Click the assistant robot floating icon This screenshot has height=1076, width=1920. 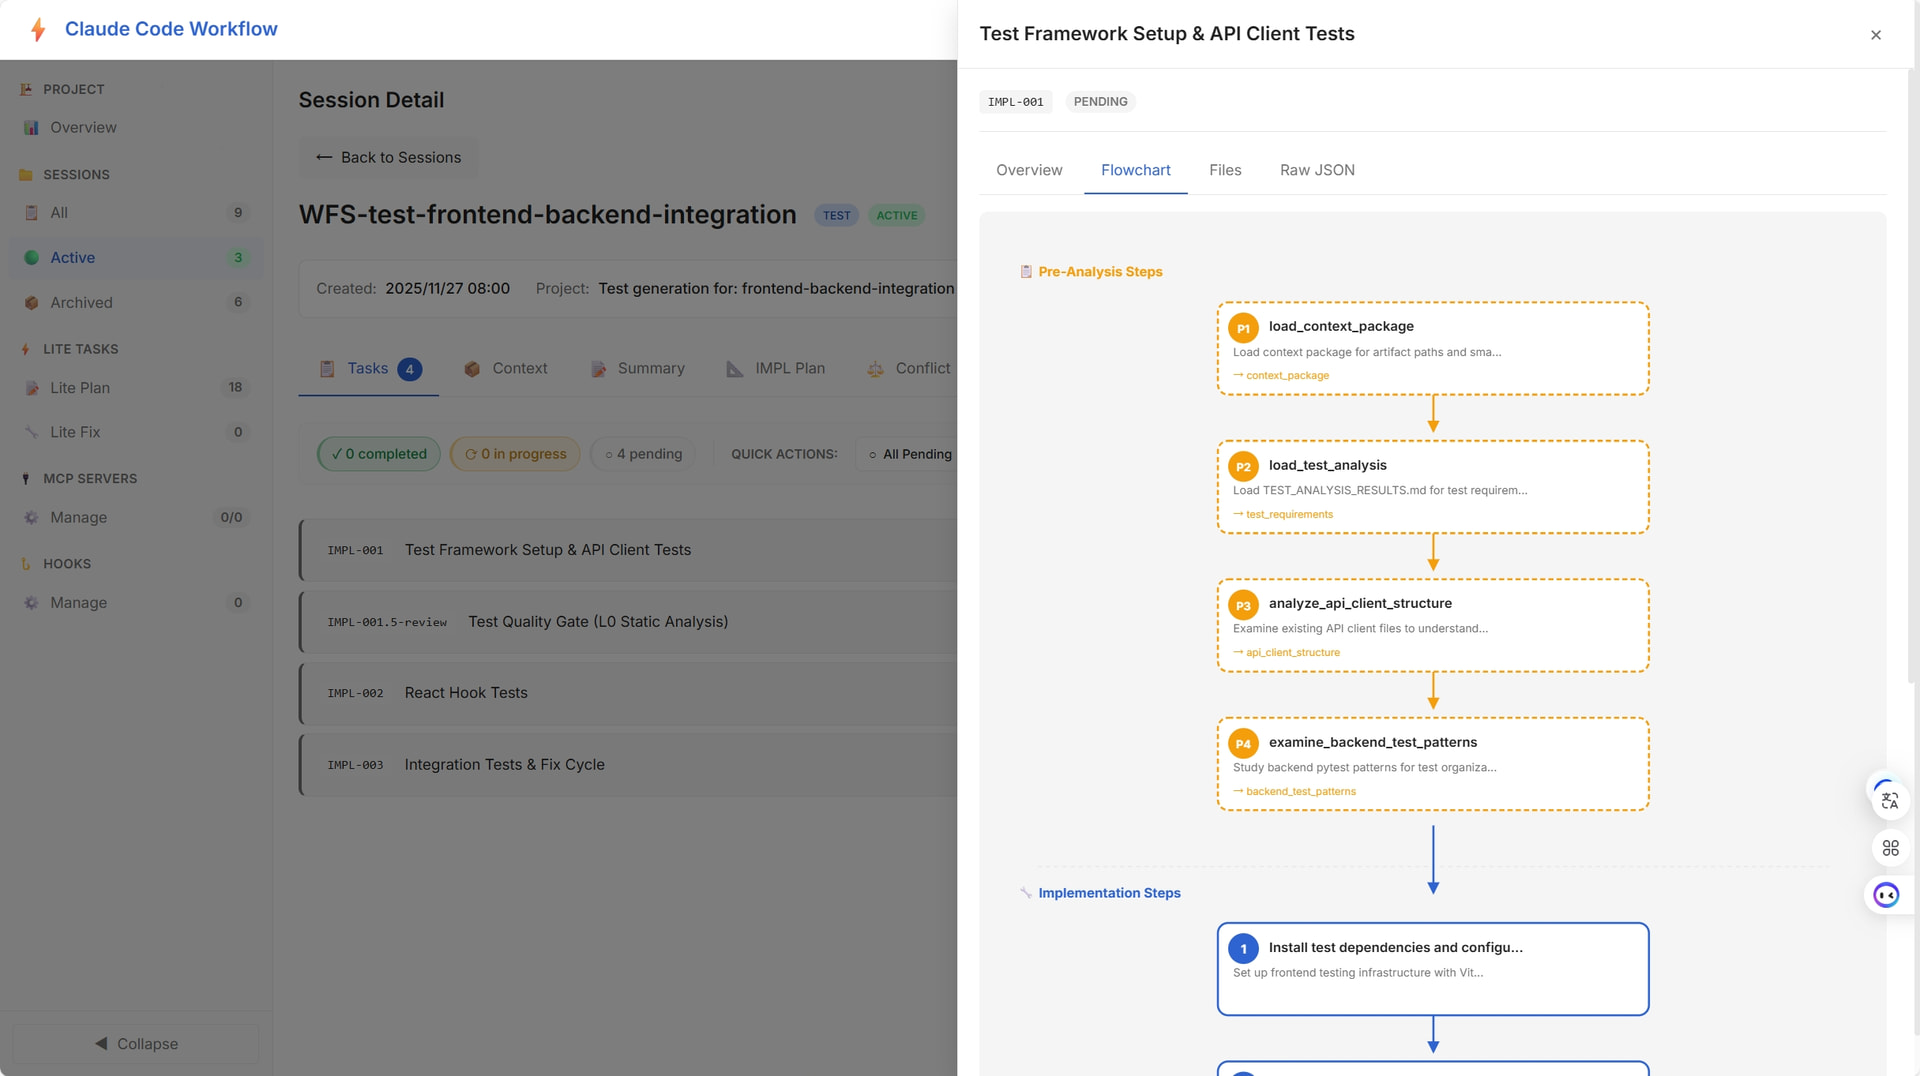coord(1887,895)
